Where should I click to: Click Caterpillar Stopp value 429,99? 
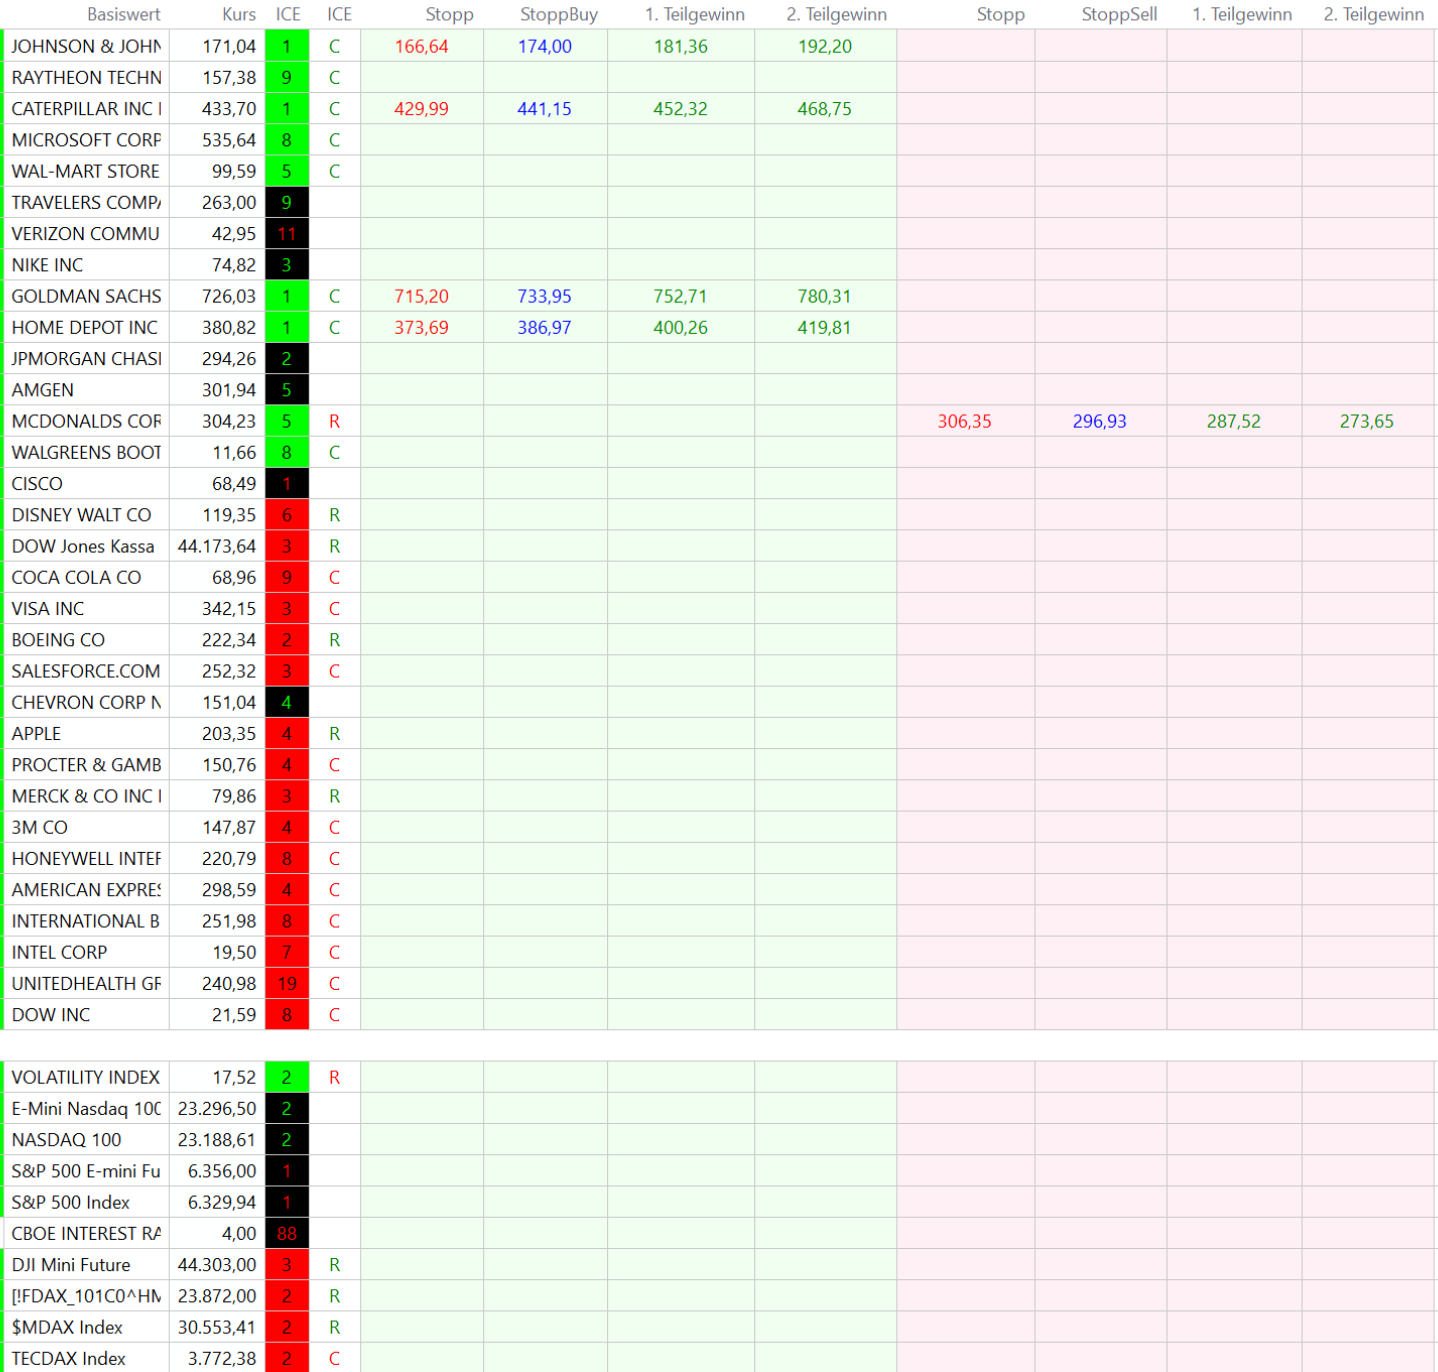coord(421,109)
